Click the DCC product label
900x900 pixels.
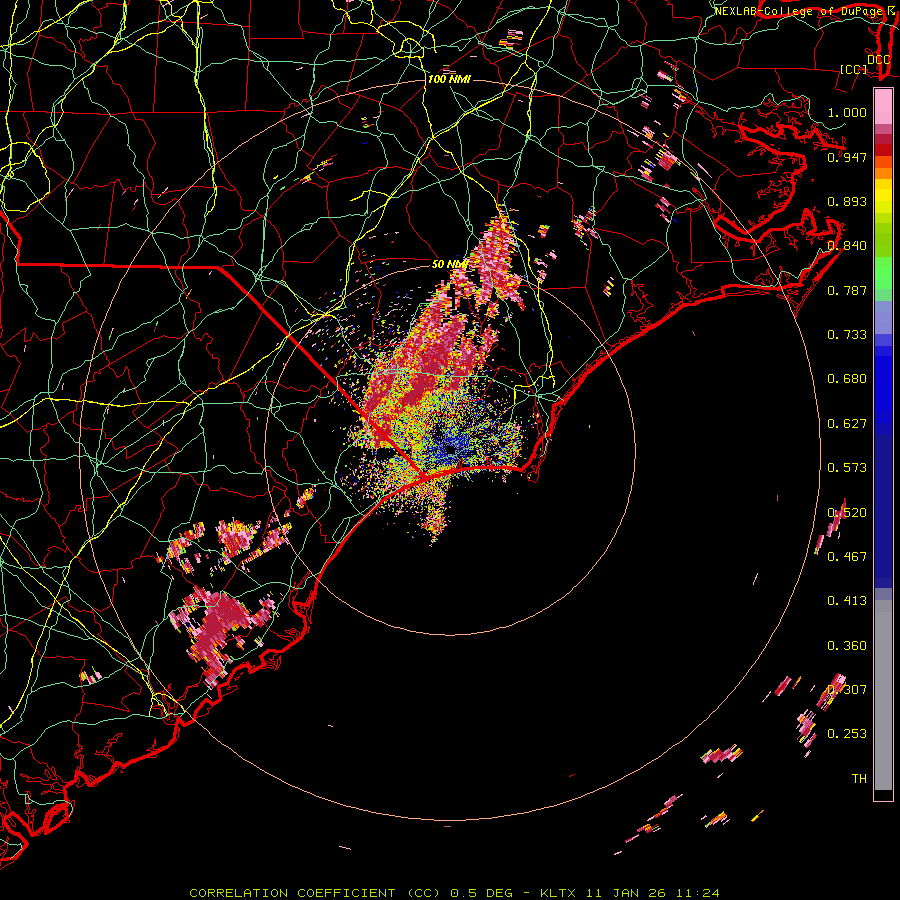pos(878,60)
